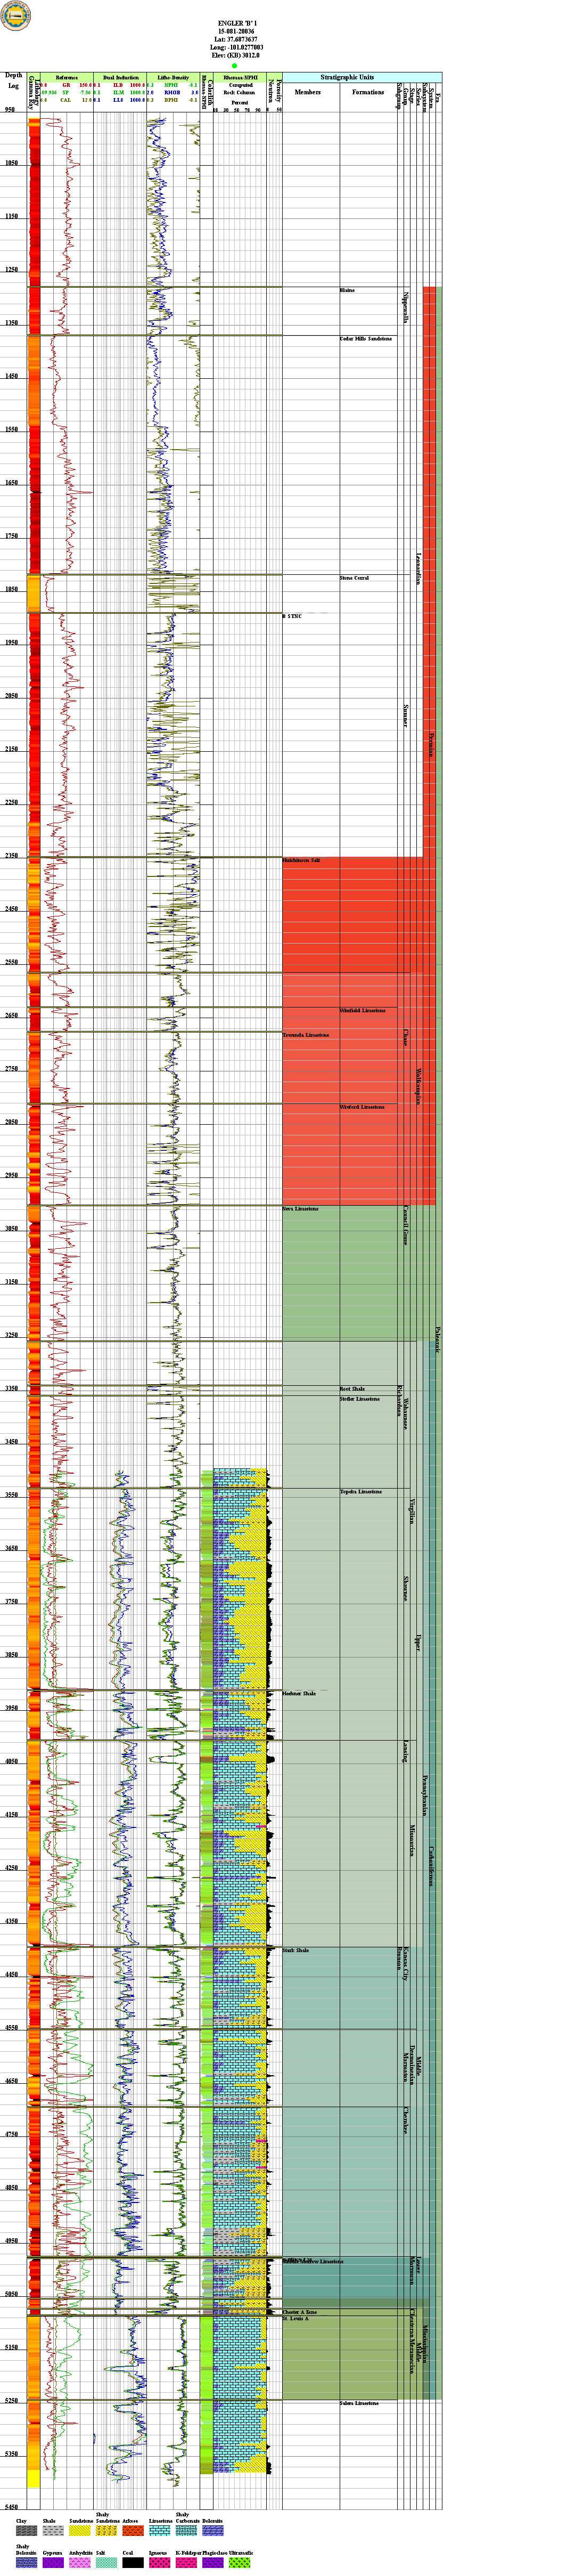
Task: Click the 'Lat: 37.6873637' text
Action: click(x=236, y=39)
